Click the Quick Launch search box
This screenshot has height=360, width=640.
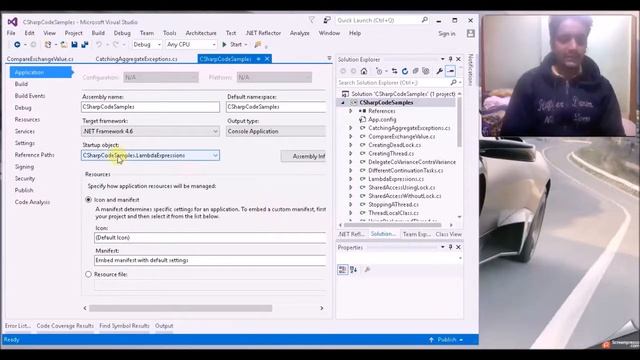point(382,20)
